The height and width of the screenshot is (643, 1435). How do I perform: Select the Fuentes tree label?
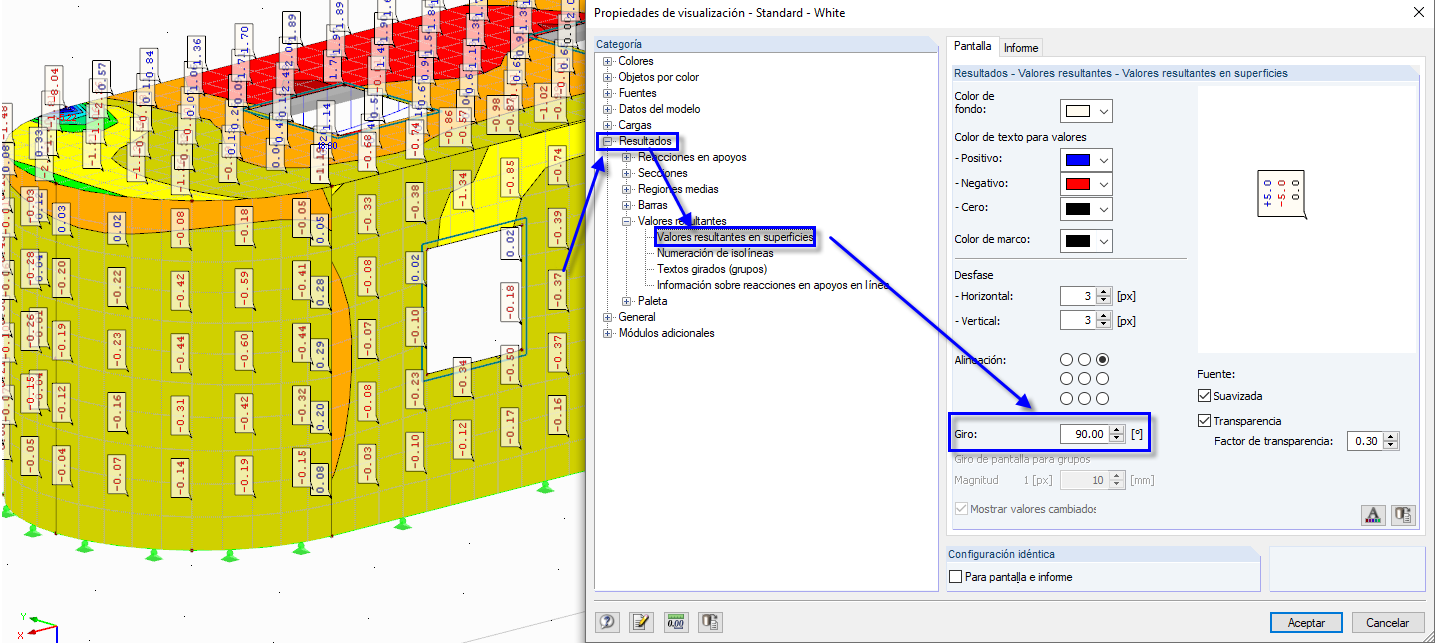point(638,93)
